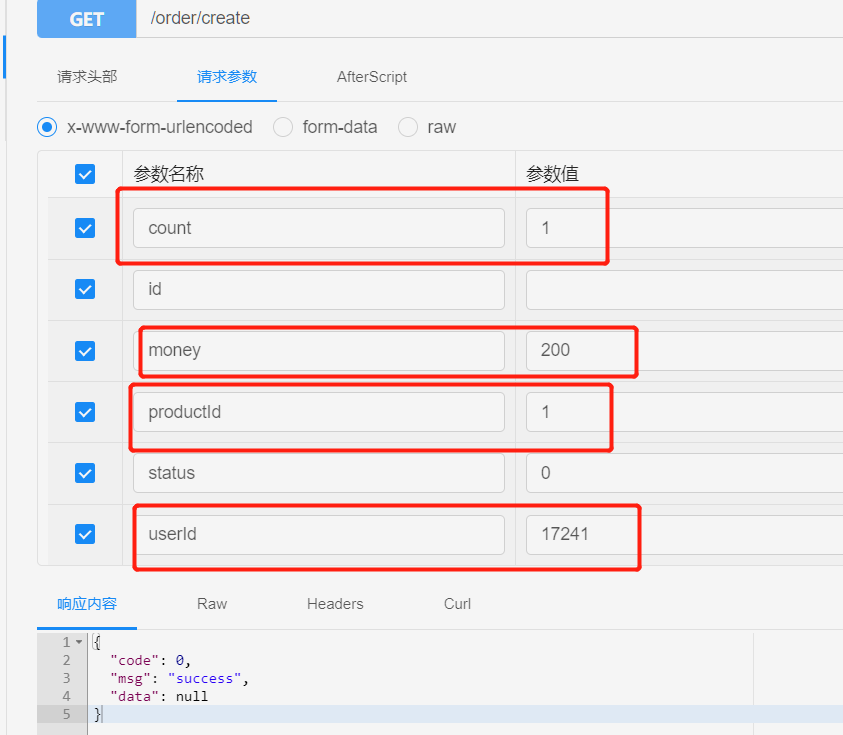Uncheck the userId parameter checkbox
This screenshot has width=843, height=735.
tap(85, 534)
